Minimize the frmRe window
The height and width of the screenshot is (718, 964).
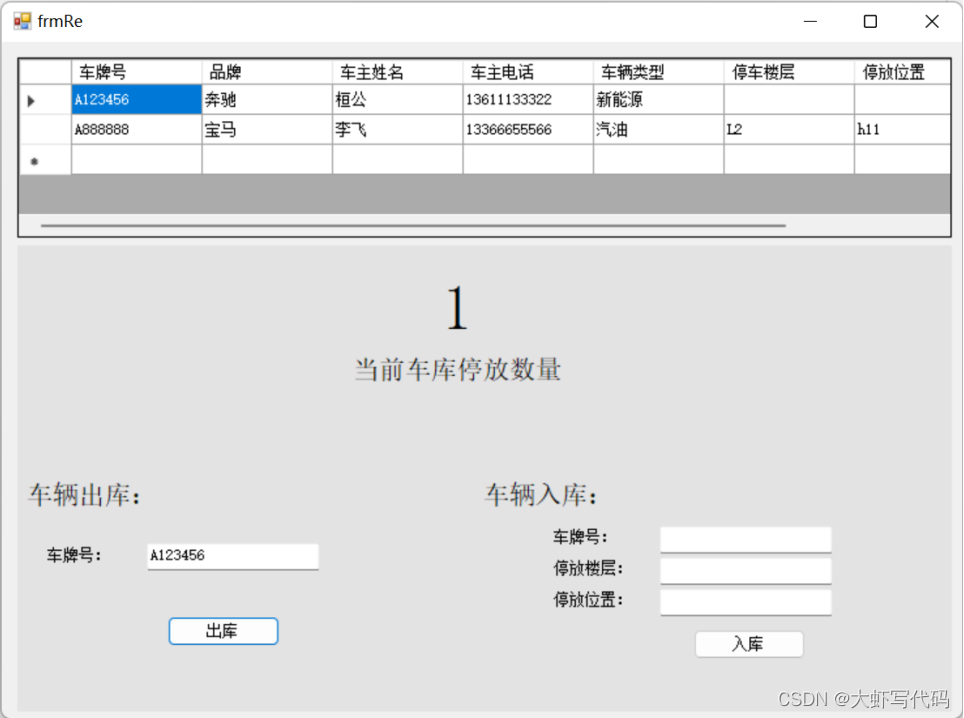click(x=810, y=22)
